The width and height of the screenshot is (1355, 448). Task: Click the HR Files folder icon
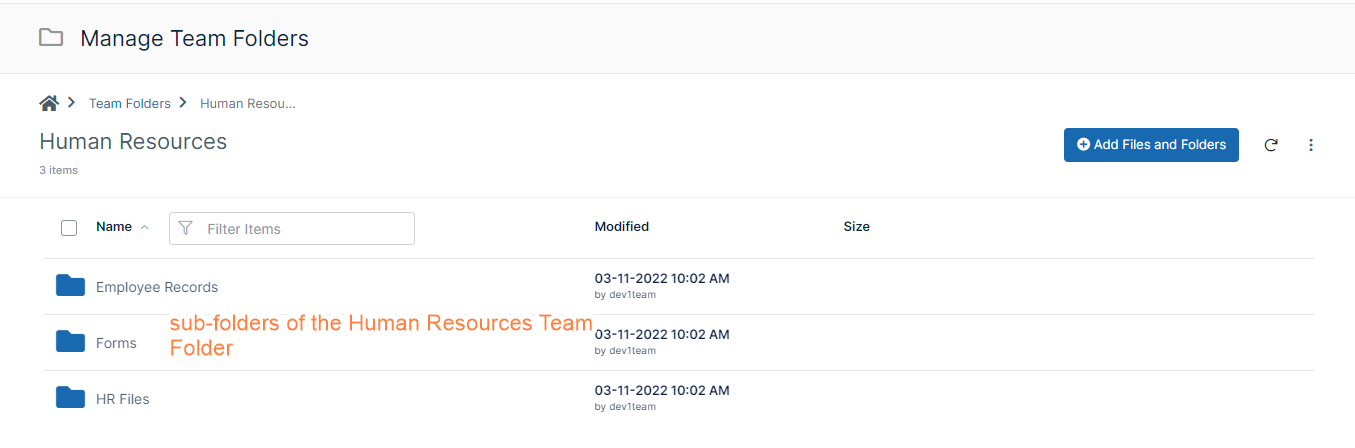click(x=70, y=398)
